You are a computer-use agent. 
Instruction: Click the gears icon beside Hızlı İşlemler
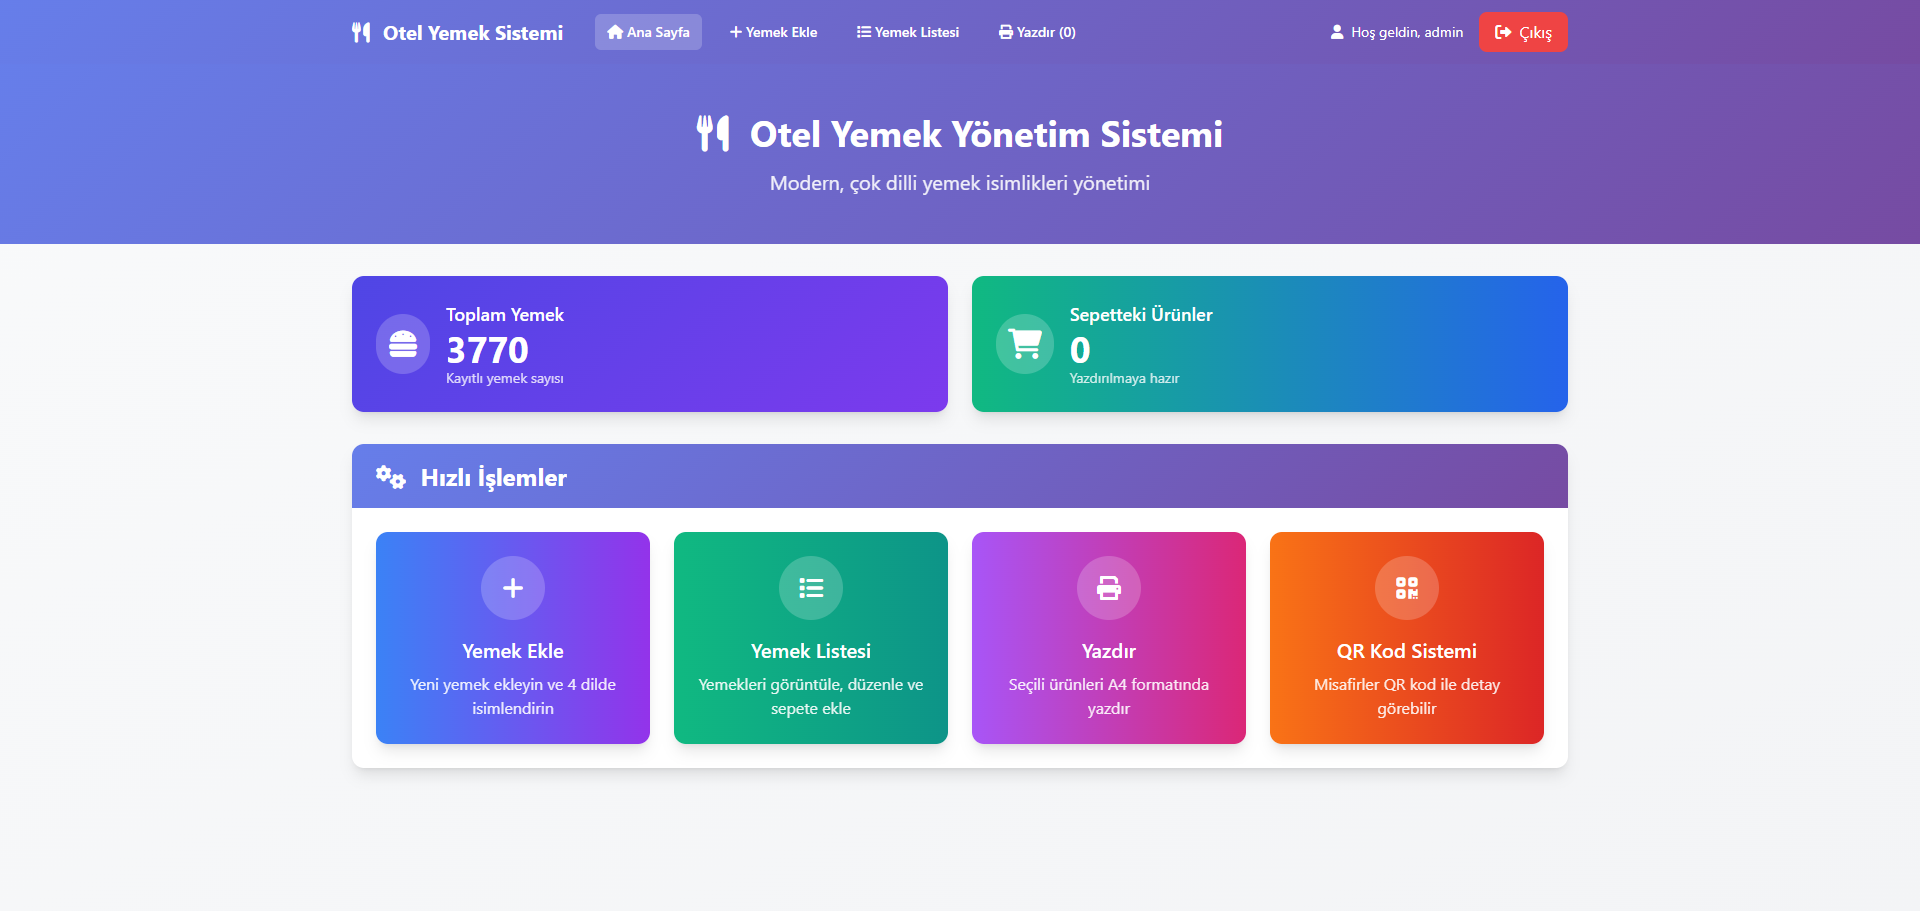(391, 477)
